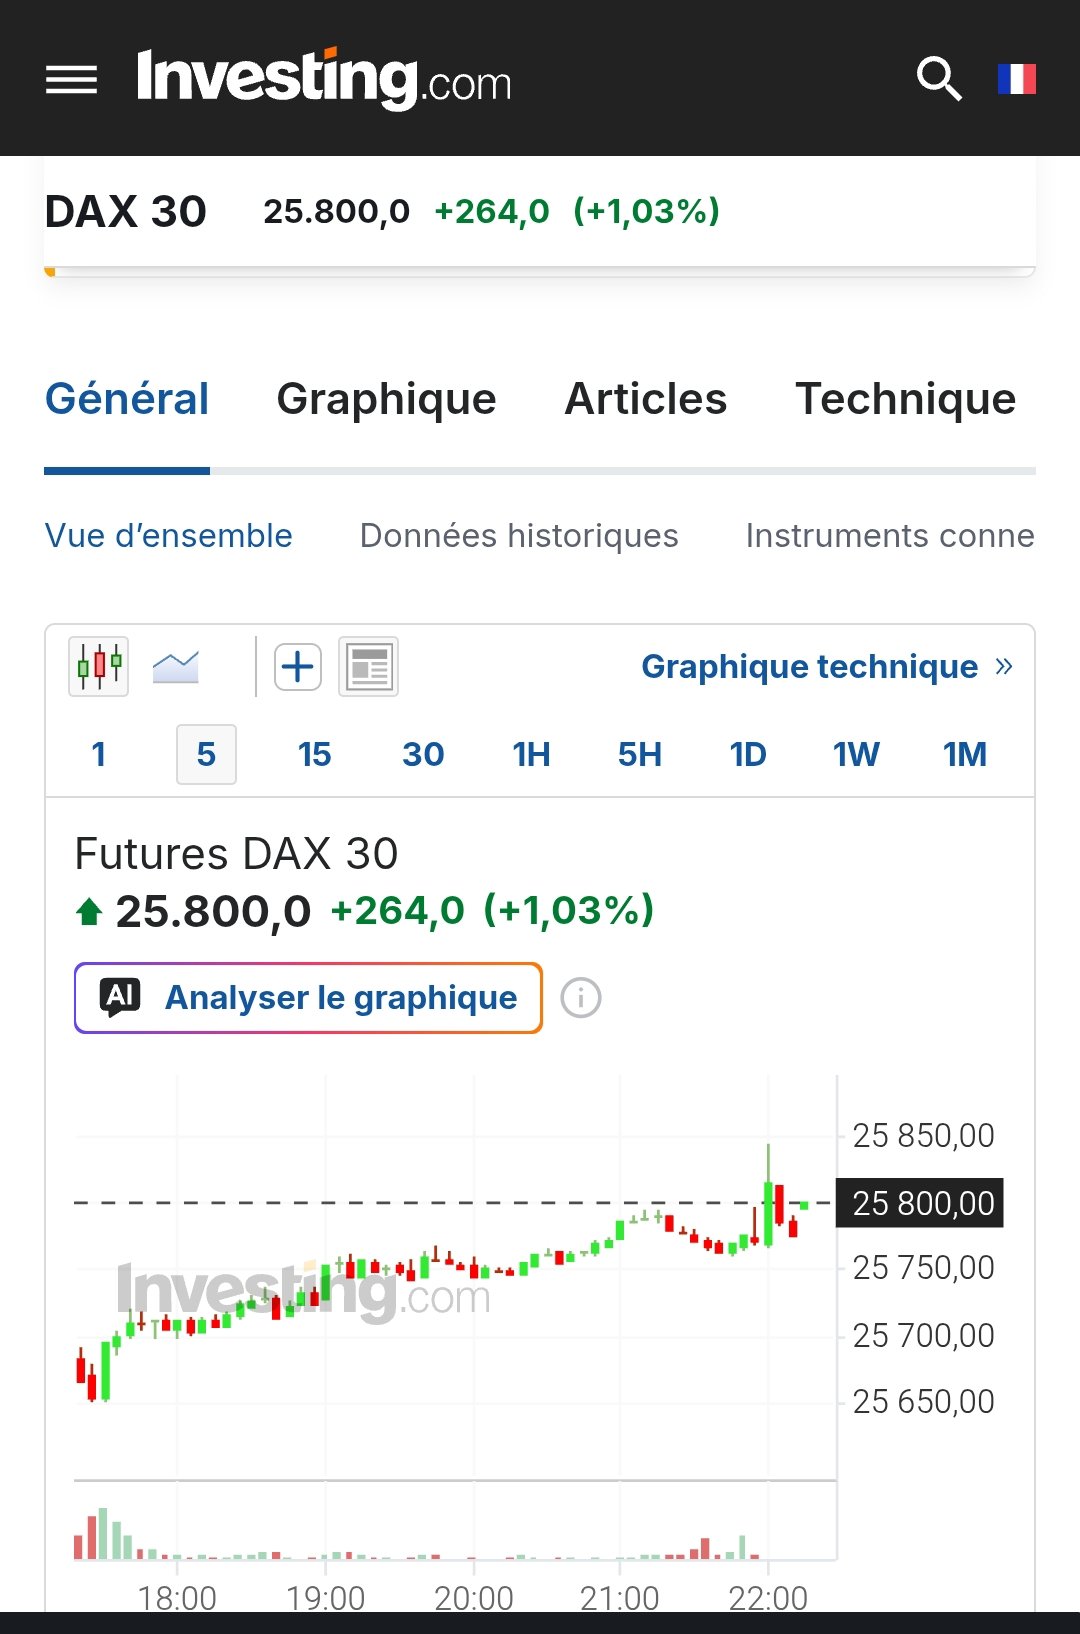Add indicator with plus icon
The height and width of the screenshot is (1634, 1080).
click(x=298, y=667)
